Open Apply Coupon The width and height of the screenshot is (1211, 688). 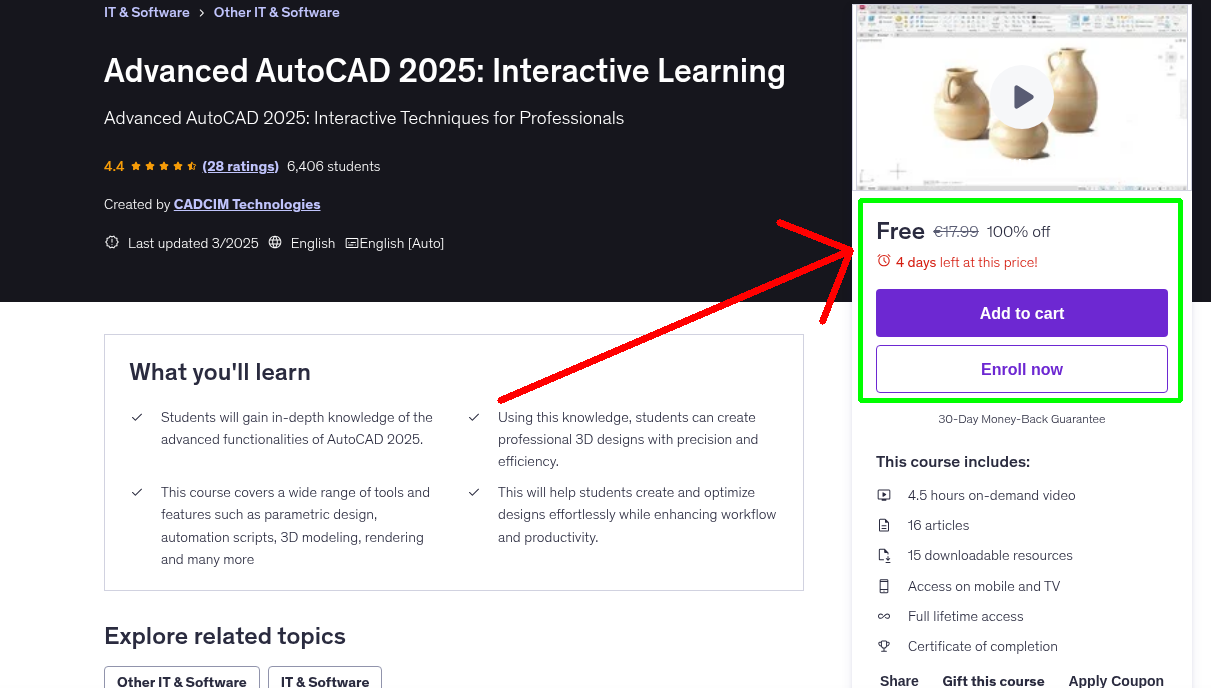point(1116,680)
